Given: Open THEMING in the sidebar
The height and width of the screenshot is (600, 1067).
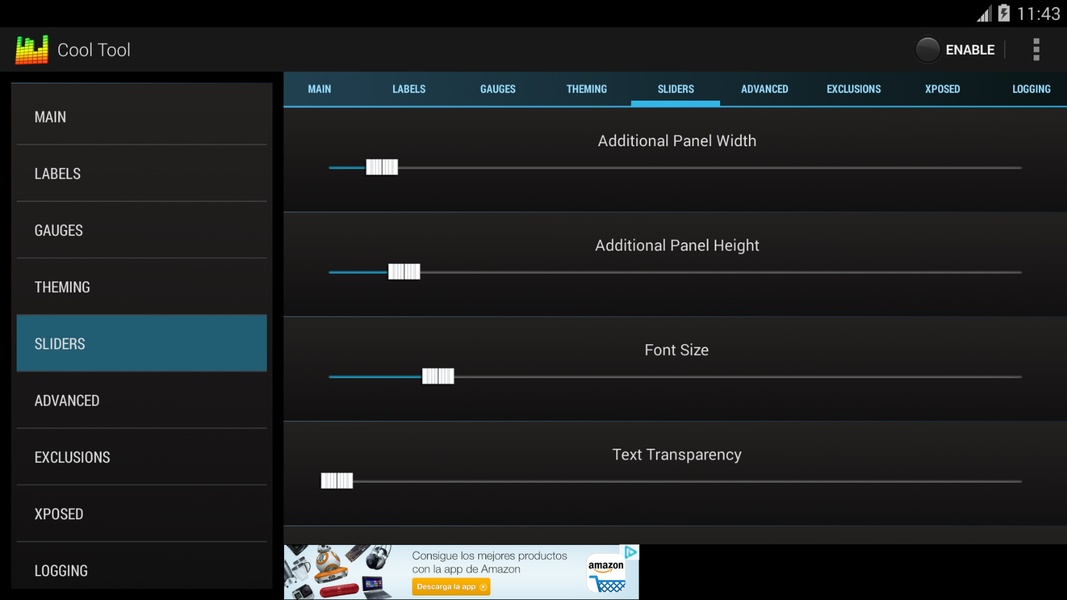Looking at the screenshot, I should click(x=142, y=287).
